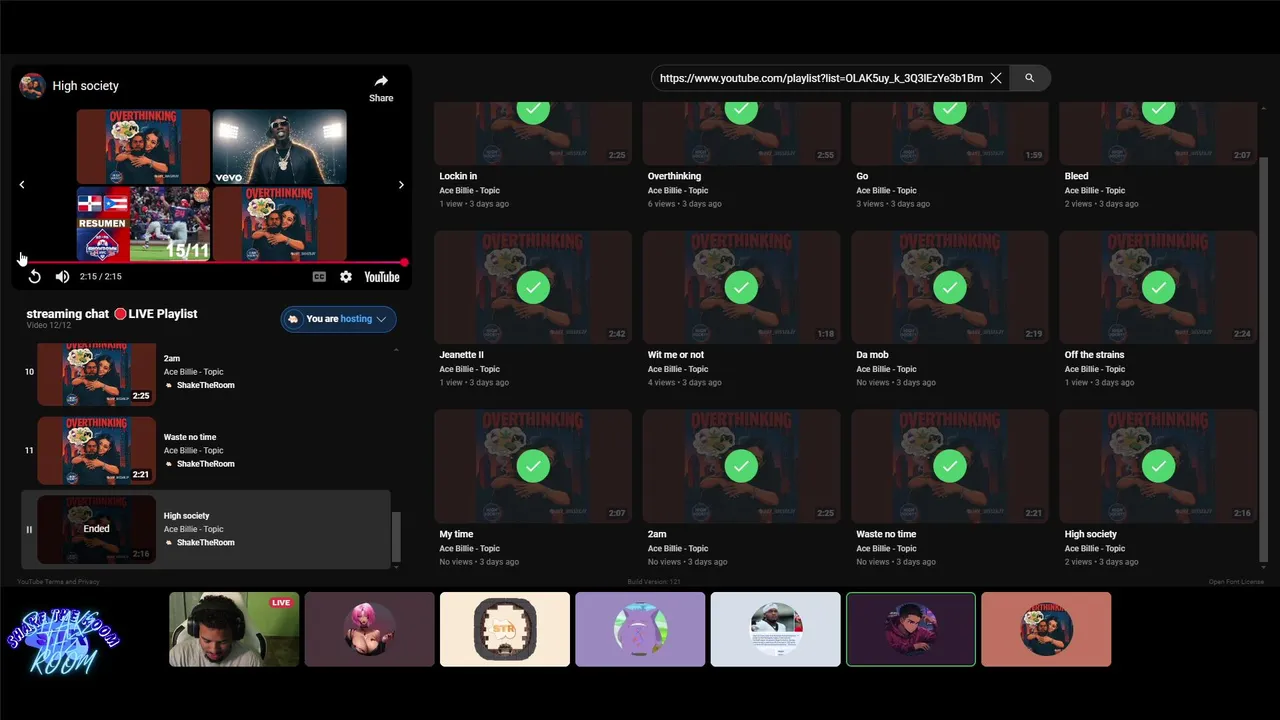Screen dimensions: 1280x720
Task: Toggle closed captions CC button
Action: tap(319, 277)
